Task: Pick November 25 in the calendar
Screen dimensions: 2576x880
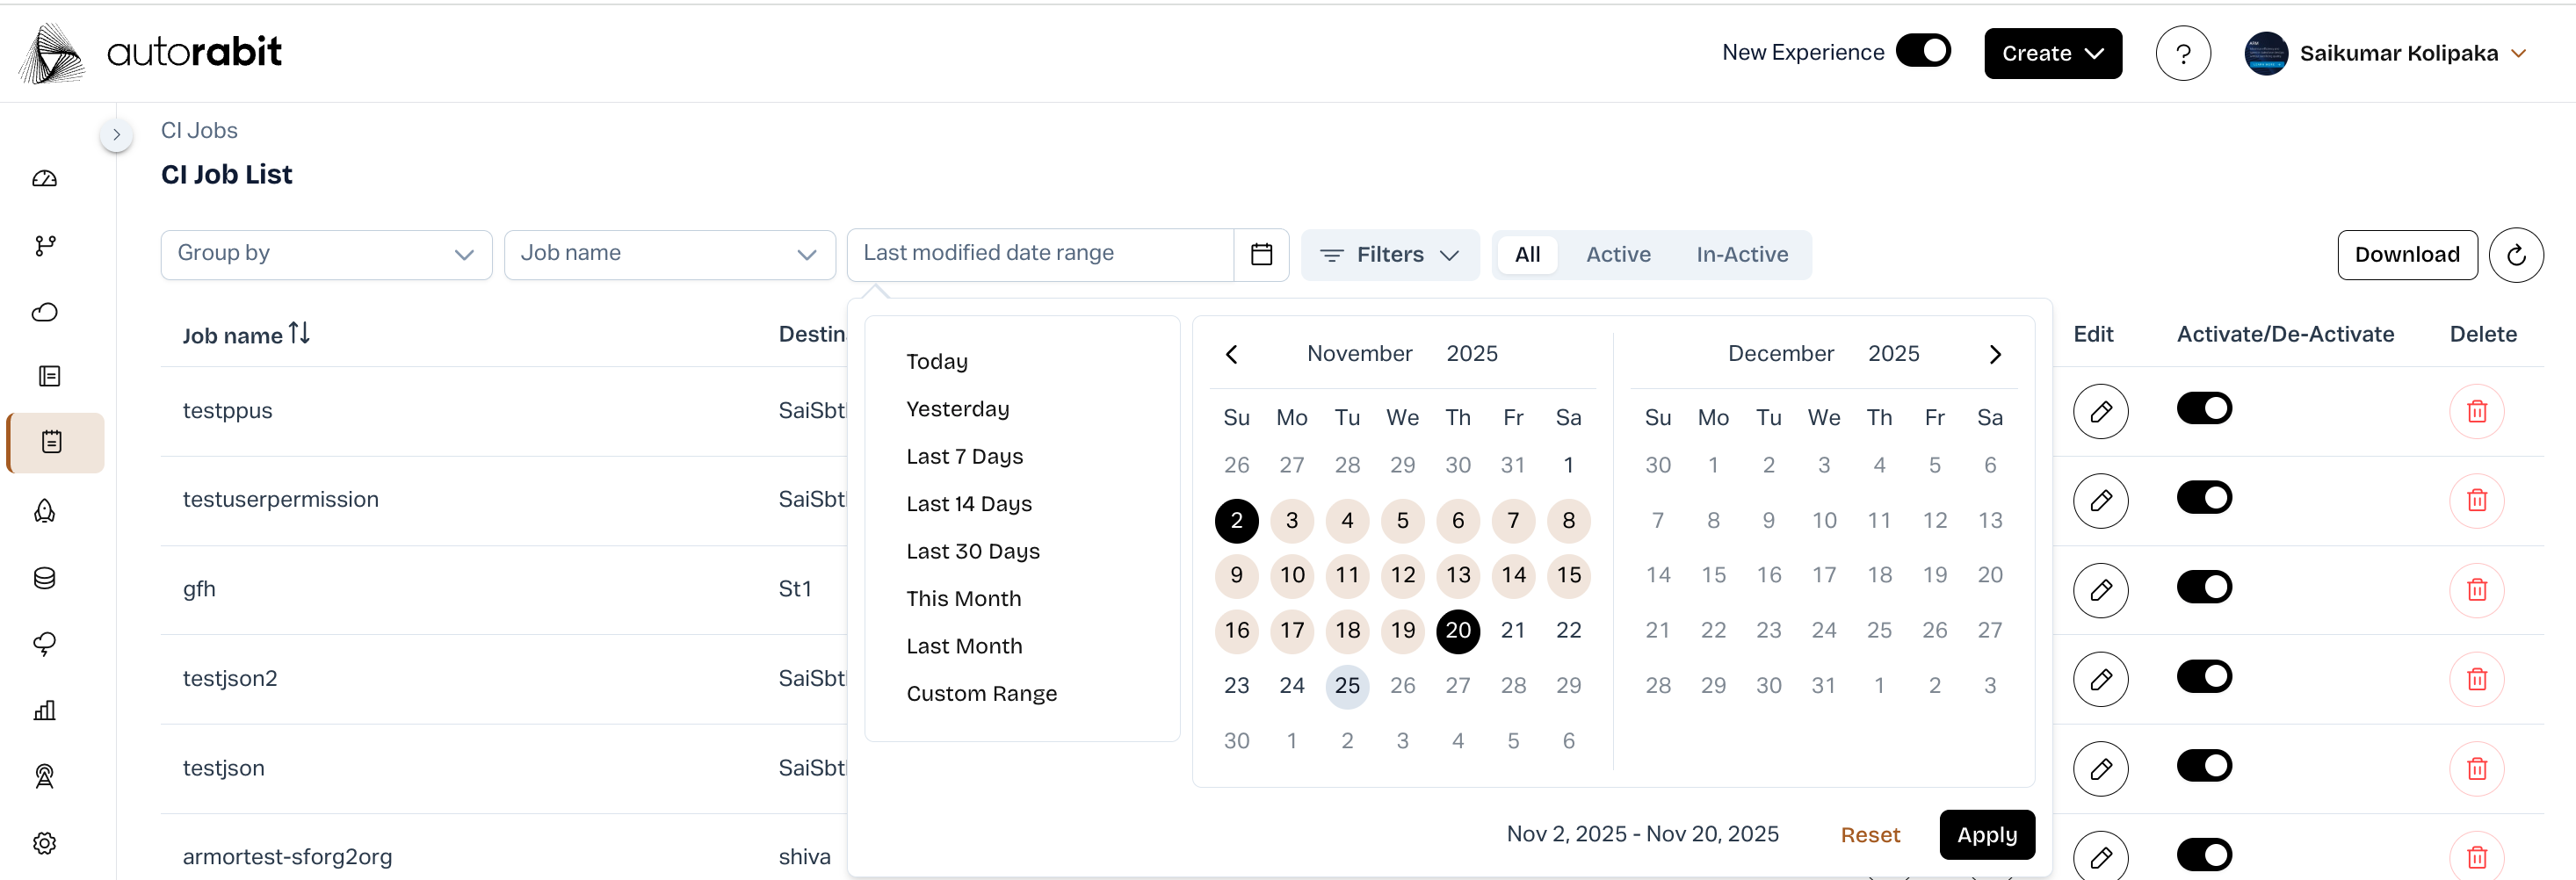Action: click(1346, 686)
